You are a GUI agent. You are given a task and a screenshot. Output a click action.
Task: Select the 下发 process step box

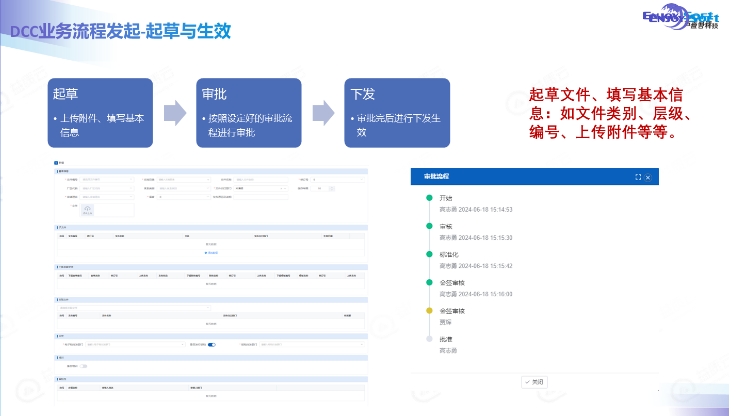click(397, 113)
